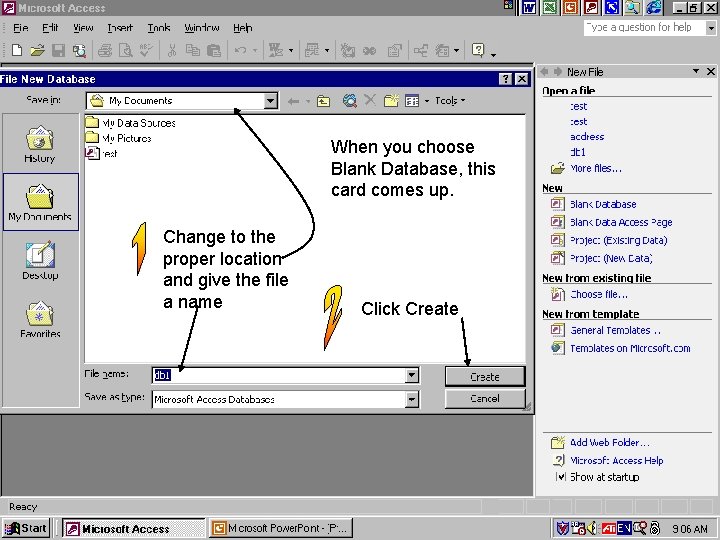
Task: Click the Create button
Action: click(x=485, y=377)
